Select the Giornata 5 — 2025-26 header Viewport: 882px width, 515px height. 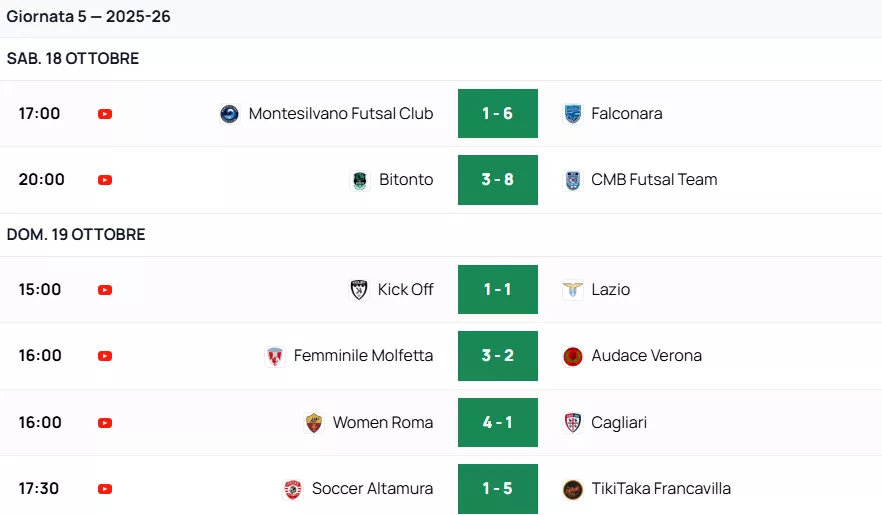pyautogui.click(x=89, y=17)
